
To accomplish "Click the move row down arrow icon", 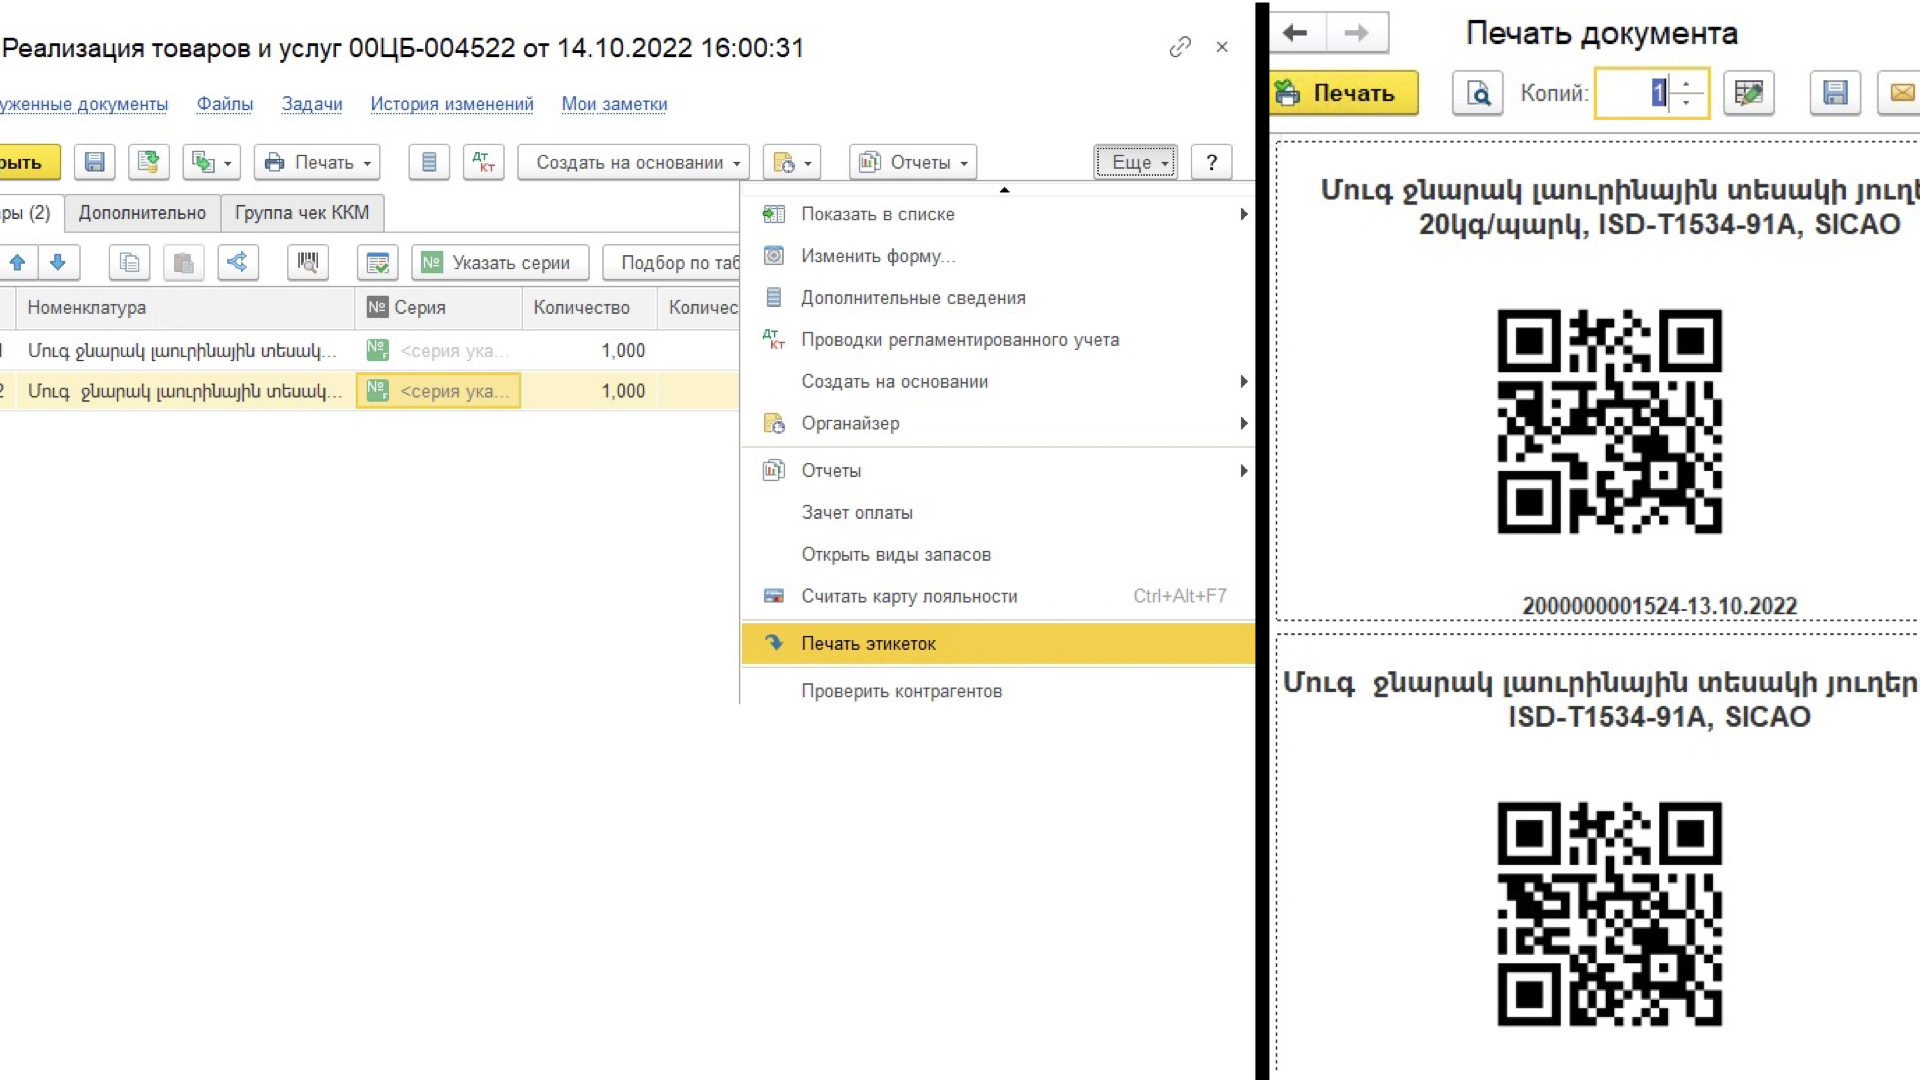I will point(58,262).
